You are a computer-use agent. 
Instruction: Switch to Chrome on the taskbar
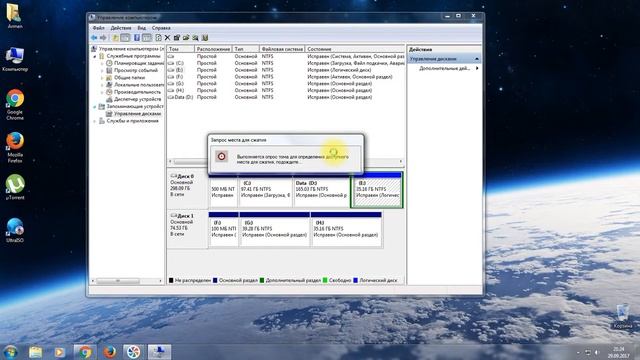pyautogui.click(x=85, y=352)
